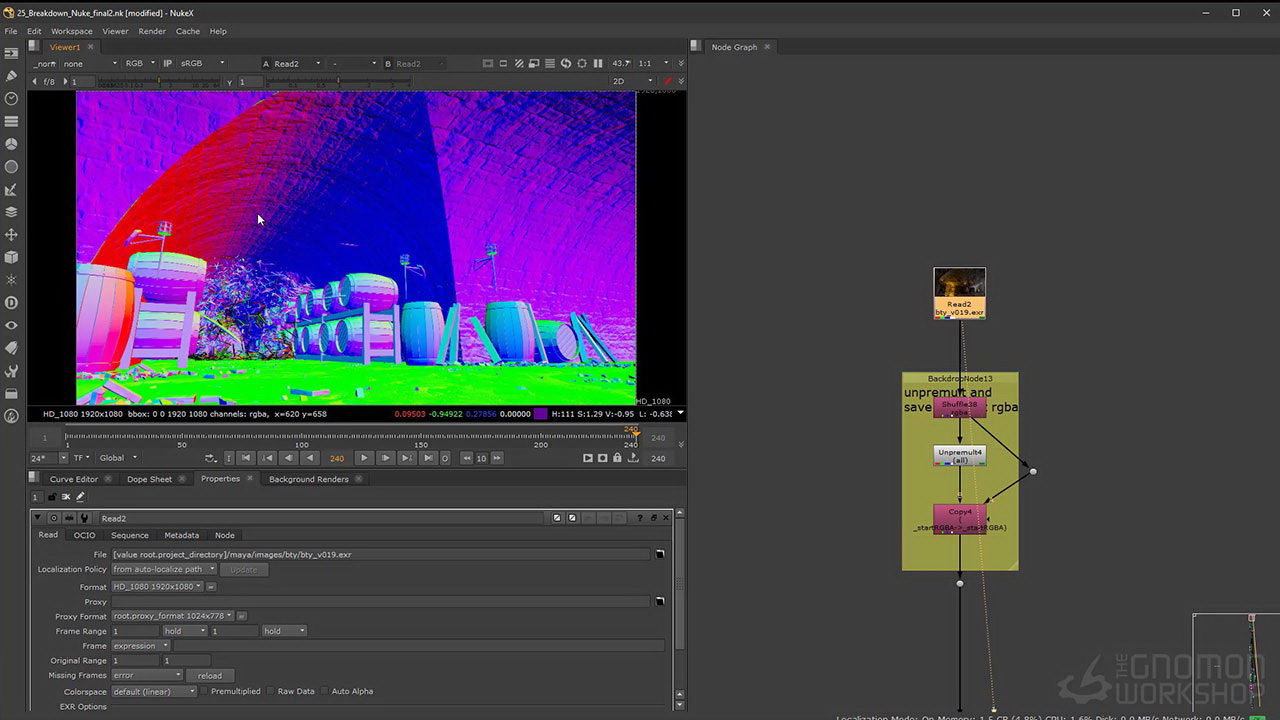Open the Views nodes eye icon
Viewport: 1280px width, 720px height.
click(x=11, y=325)
